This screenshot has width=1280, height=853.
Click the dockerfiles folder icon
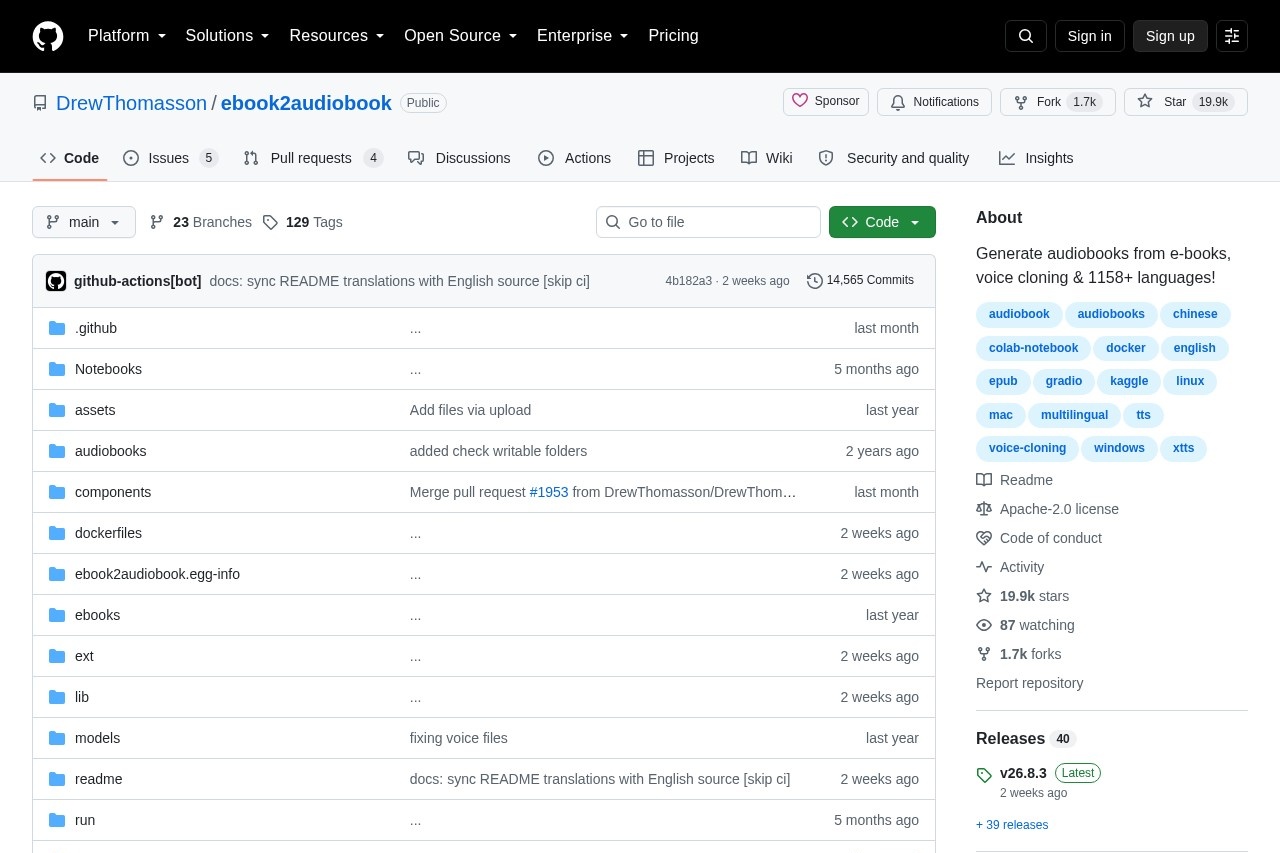coord(57,533)
